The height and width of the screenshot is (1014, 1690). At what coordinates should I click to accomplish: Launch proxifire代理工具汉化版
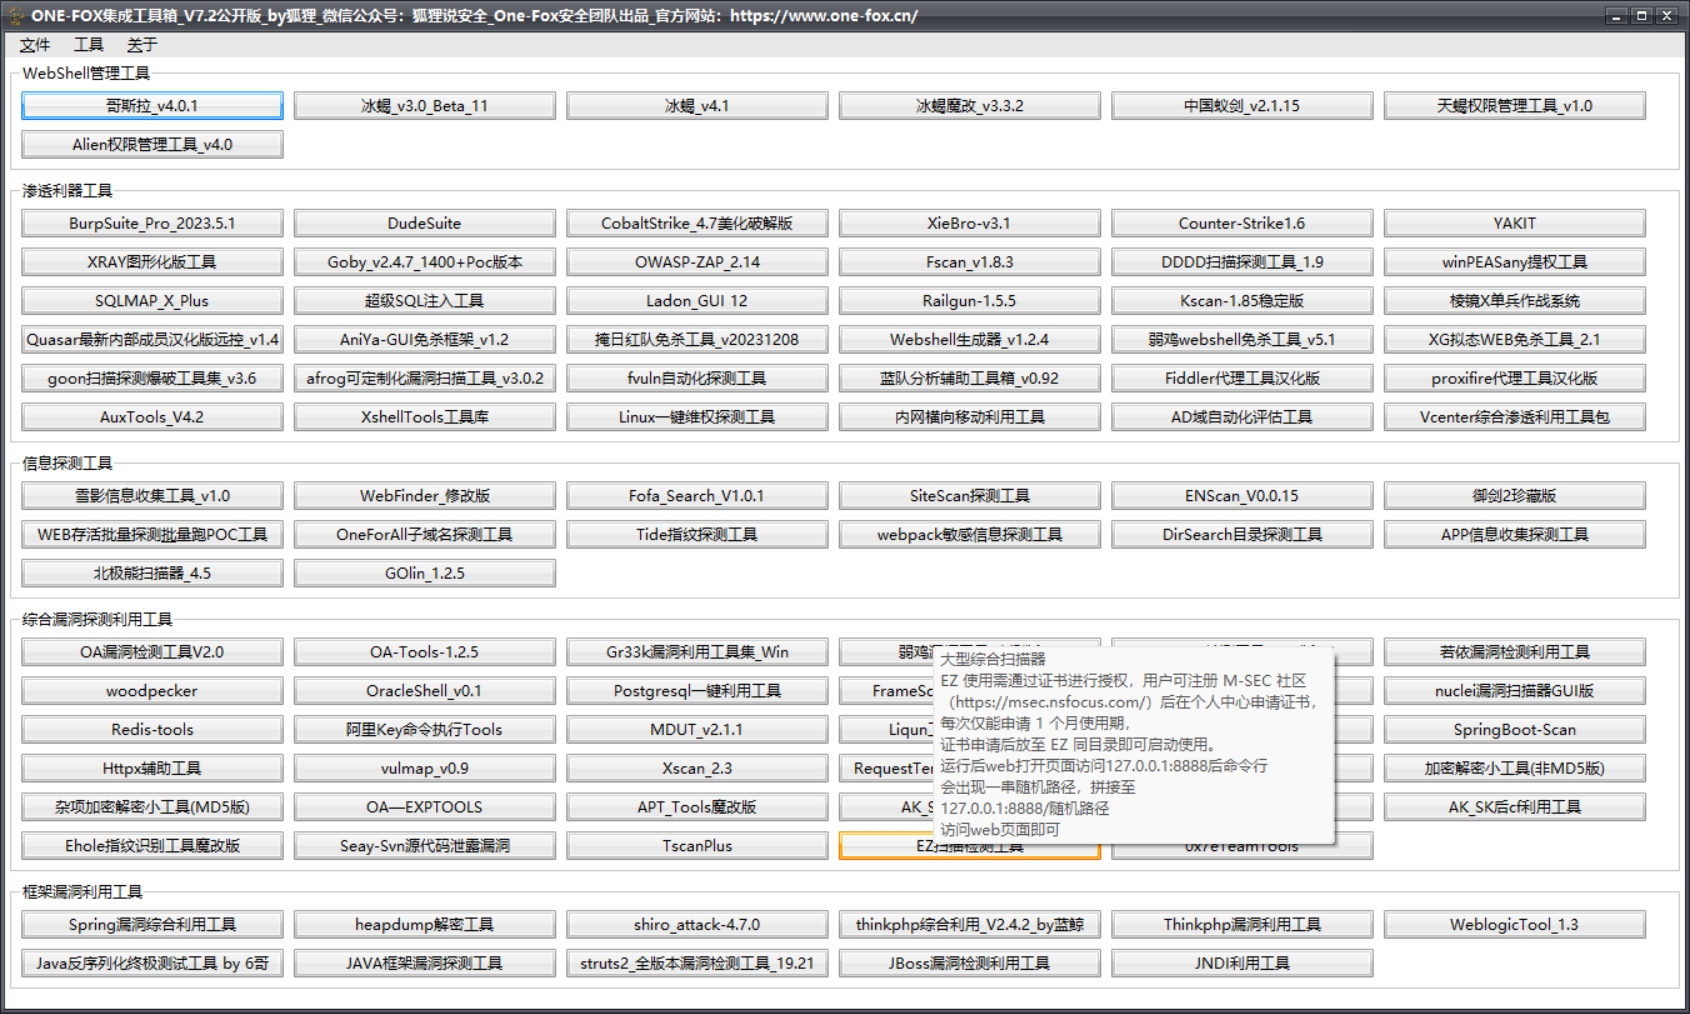click(x=1515, y=379)
